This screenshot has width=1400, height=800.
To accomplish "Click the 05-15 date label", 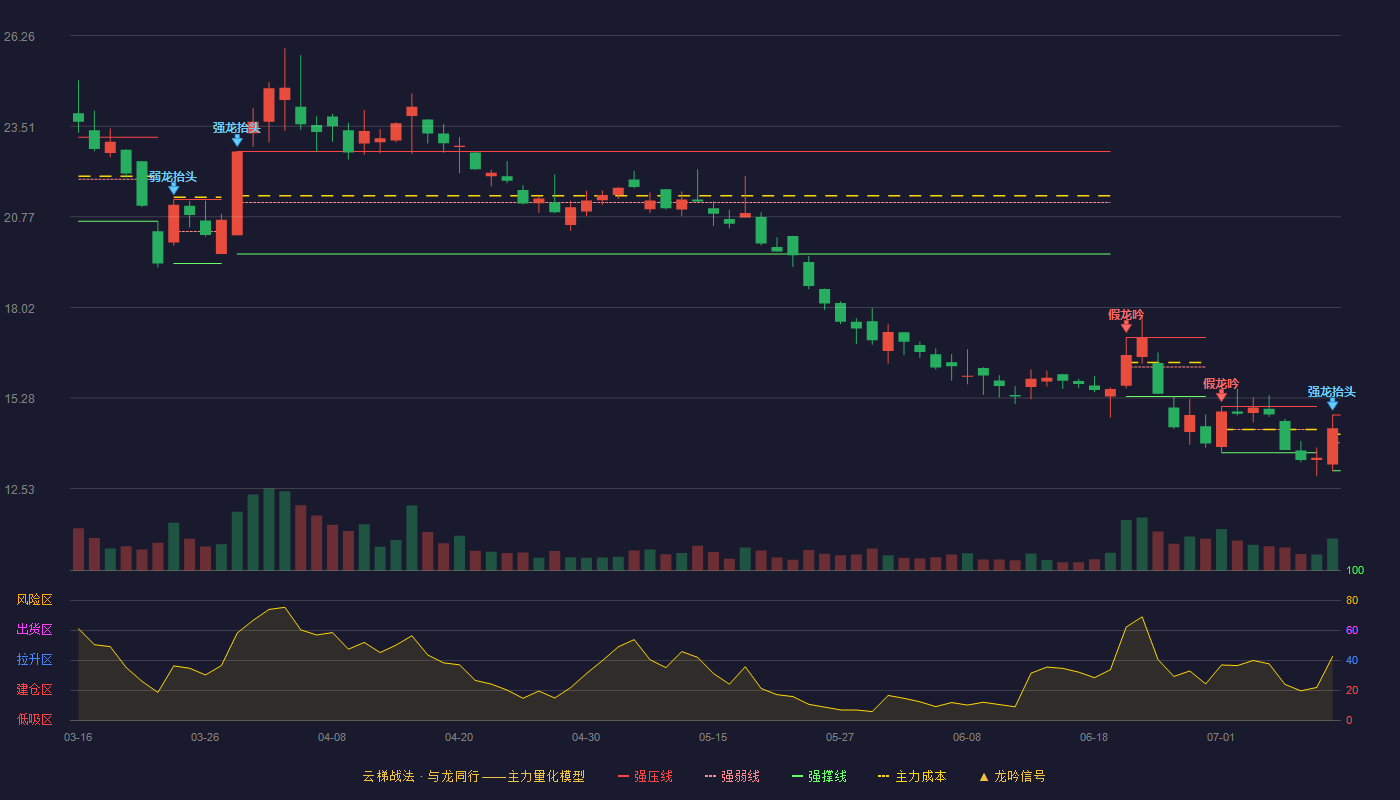I will [713, 737].
